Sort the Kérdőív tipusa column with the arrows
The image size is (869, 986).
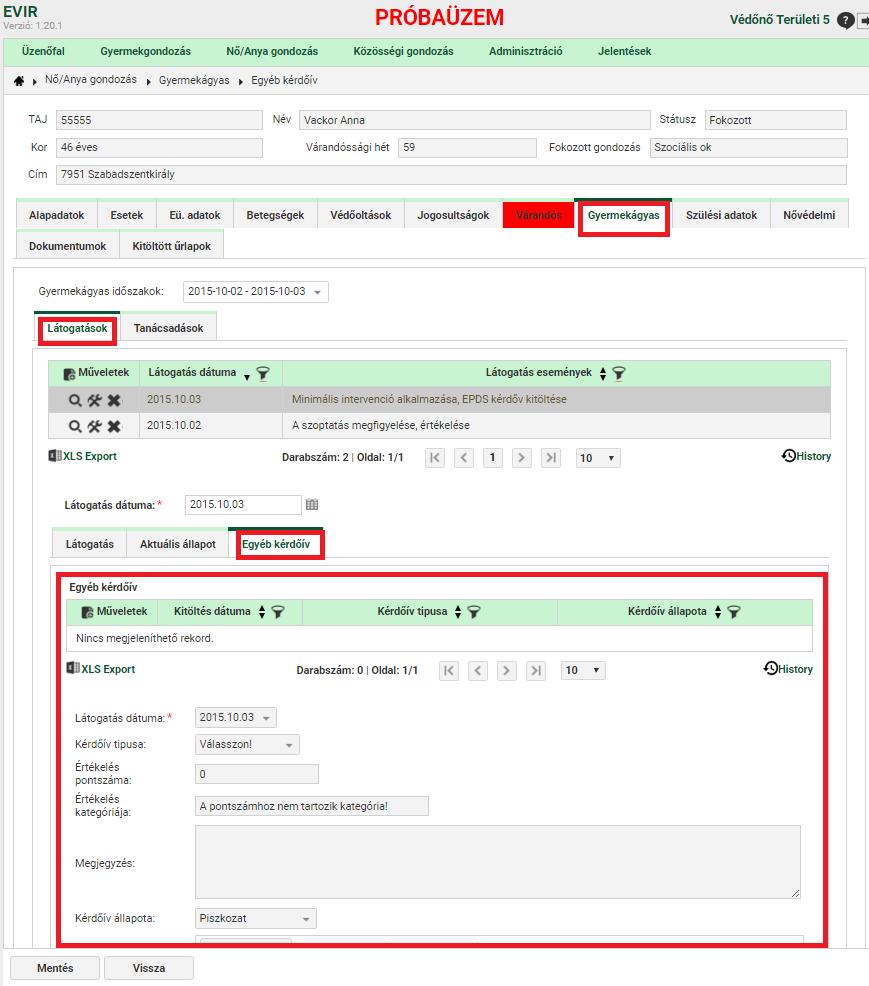[x=458, y=612]
